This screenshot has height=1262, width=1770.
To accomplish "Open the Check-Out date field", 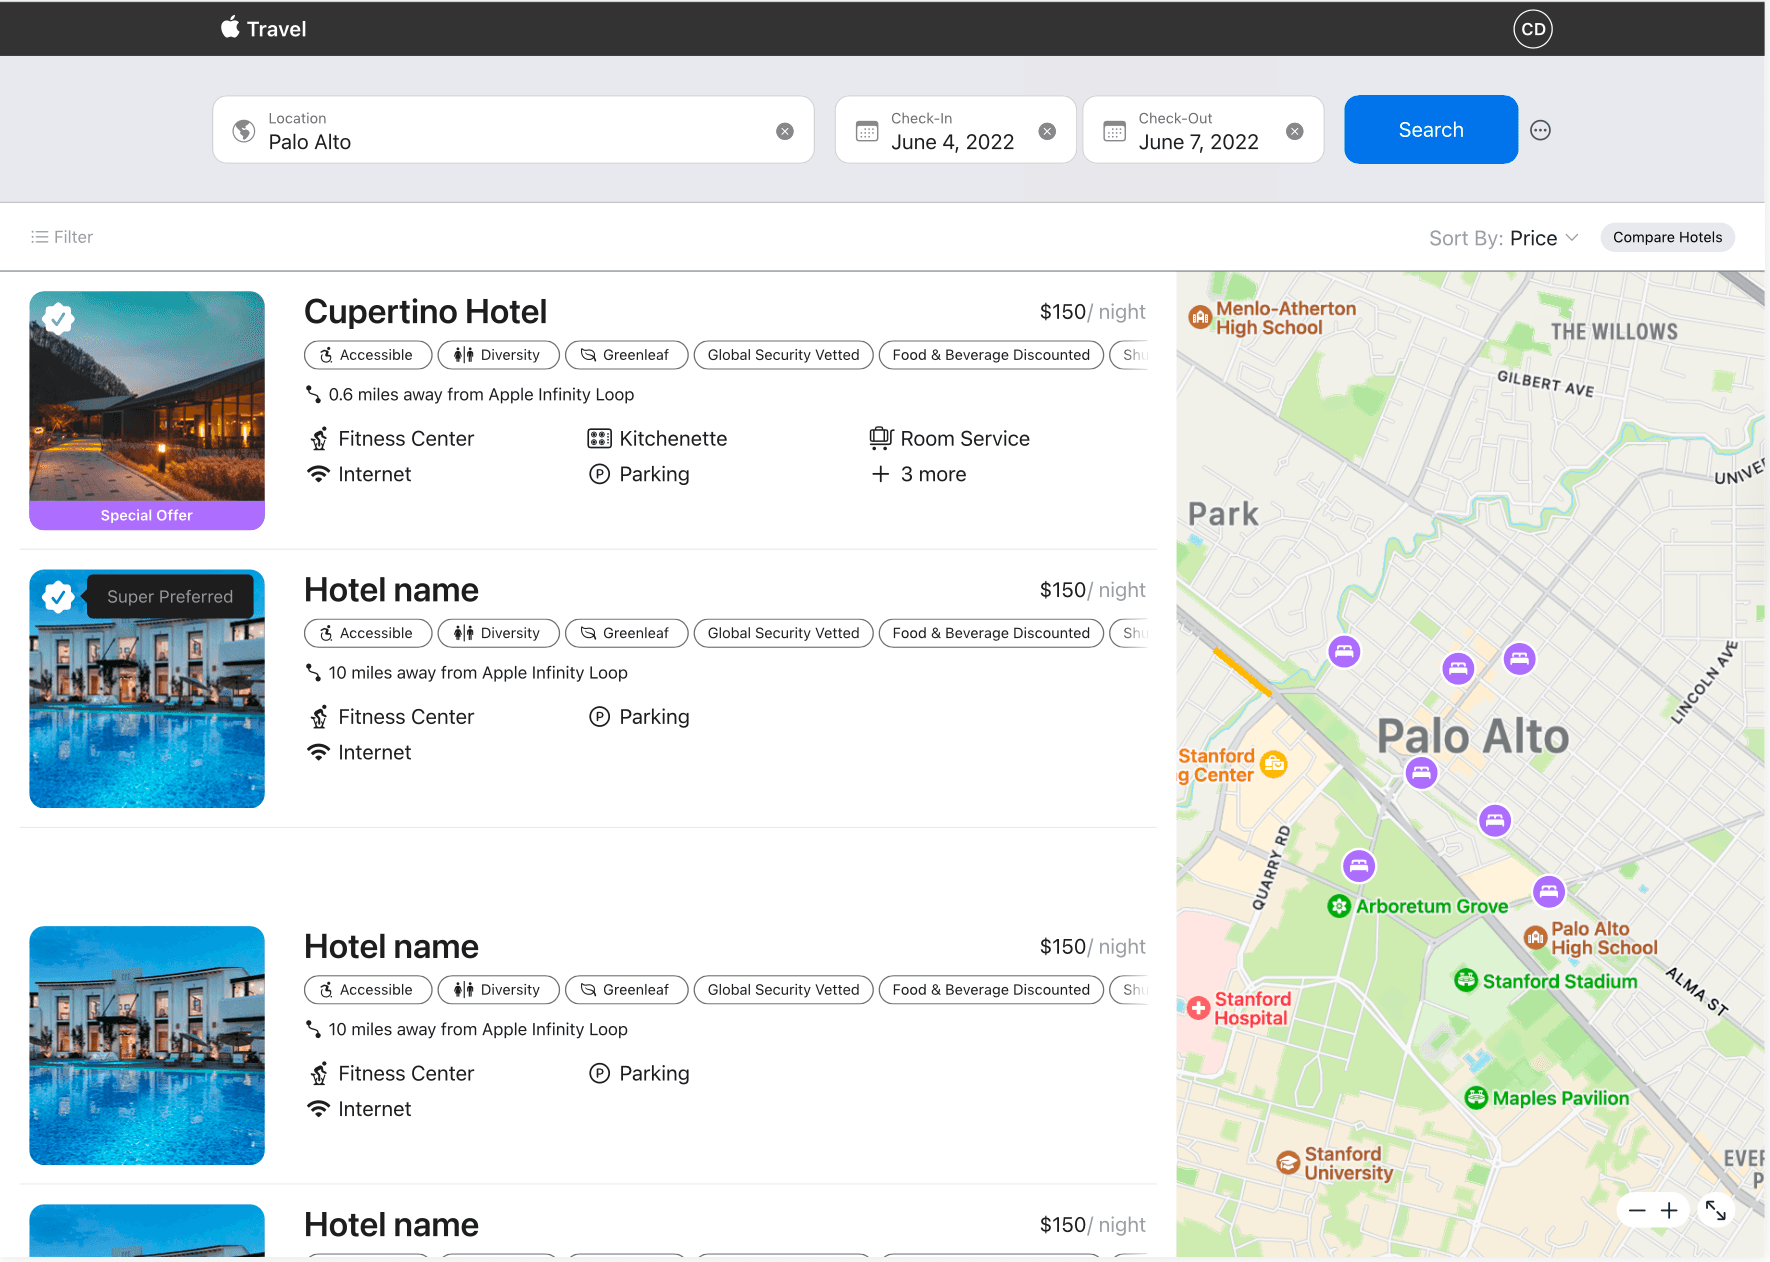I will click(1203, 130).
